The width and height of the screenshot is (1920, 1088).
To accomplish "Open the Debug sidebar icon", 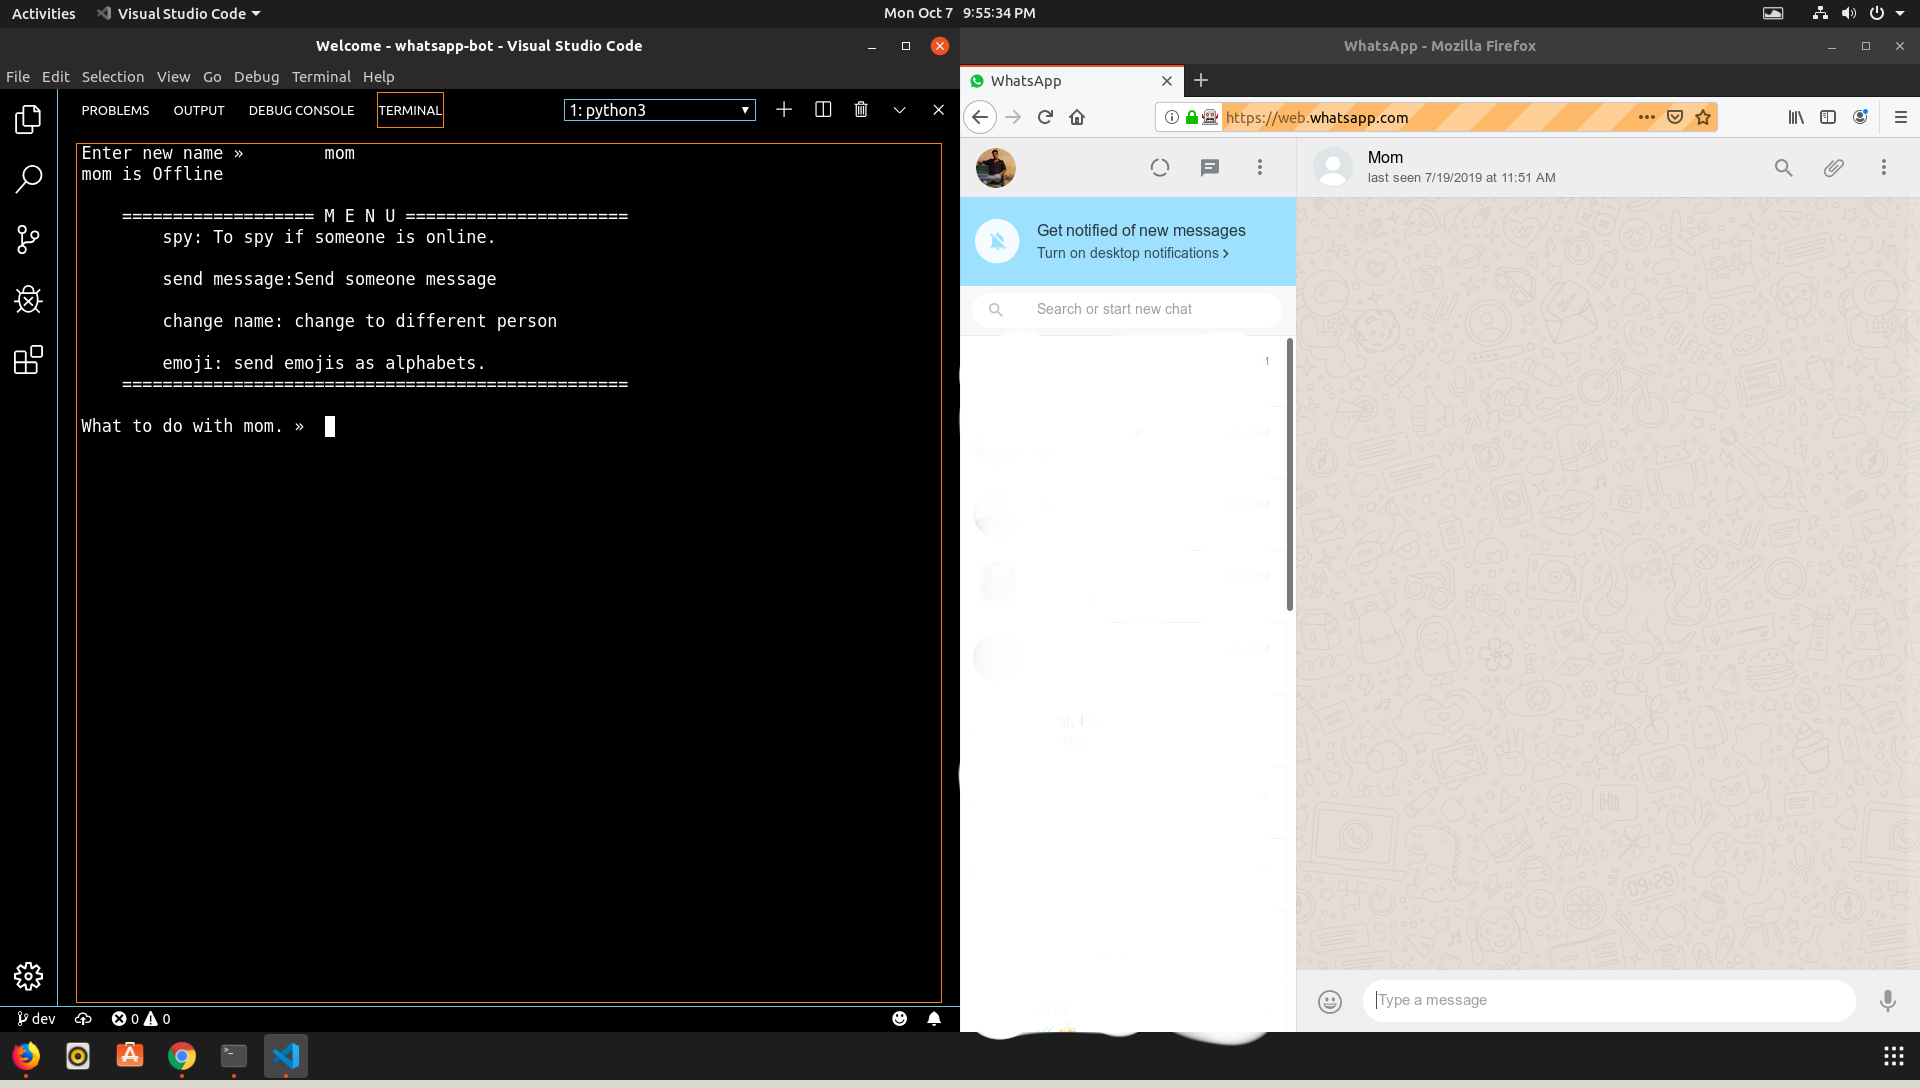I will 28,300.
